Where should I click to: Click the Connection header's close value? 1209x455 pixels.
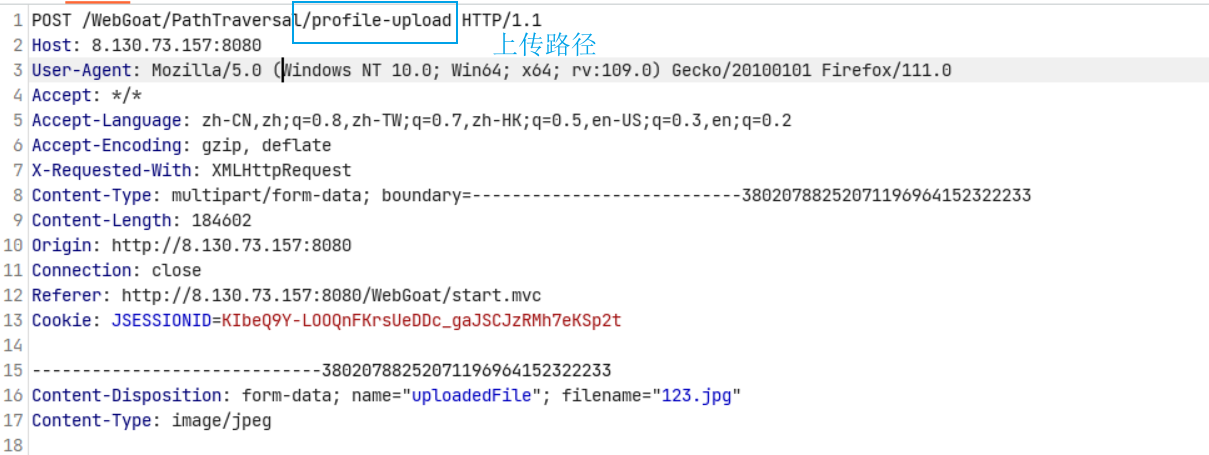tap(176, 270)
